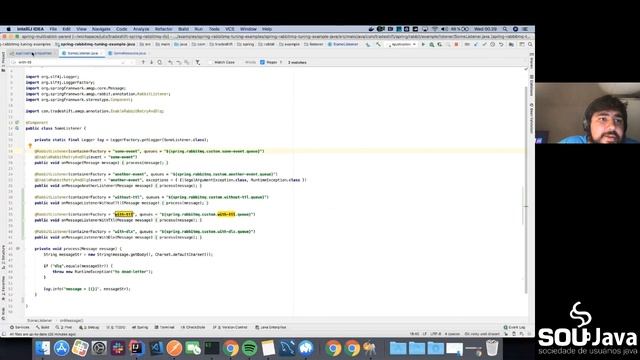The image size is (640, 360).
Task: Open the Terminal tool window button
Action: (x=164, y=327)
